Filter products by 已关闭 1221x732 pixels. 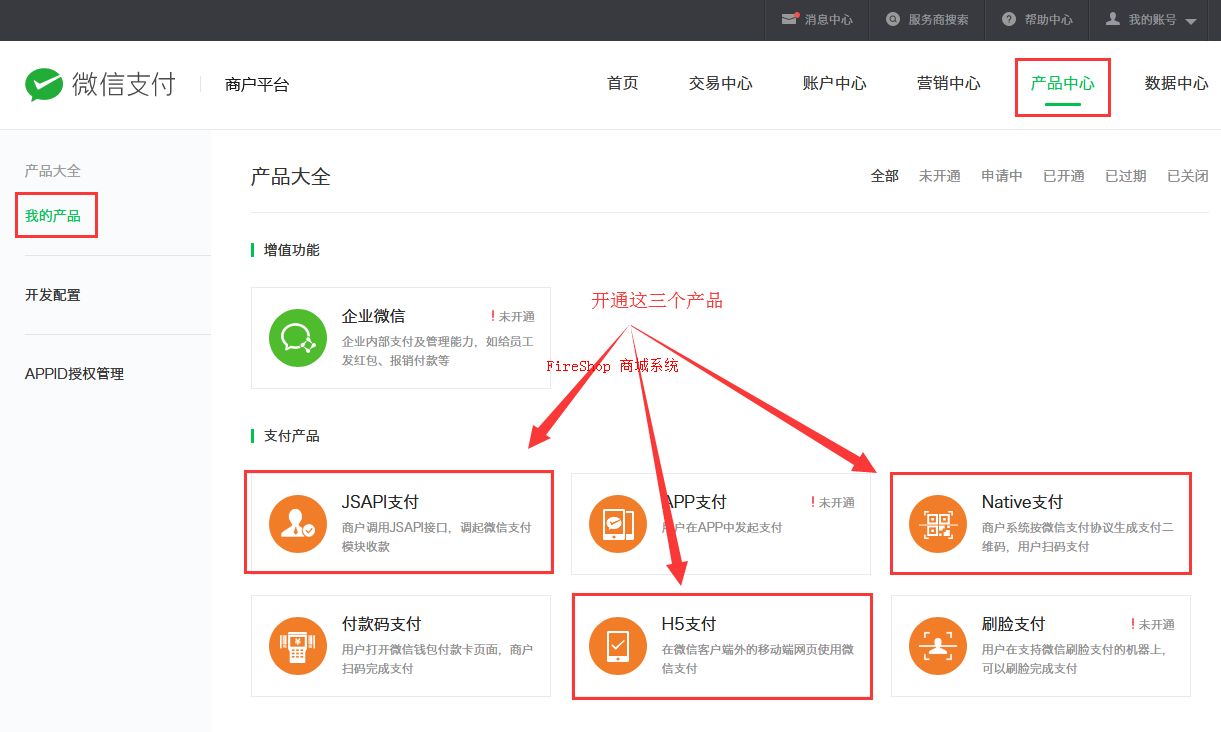pyautogui.click(x=1188, y=176)
